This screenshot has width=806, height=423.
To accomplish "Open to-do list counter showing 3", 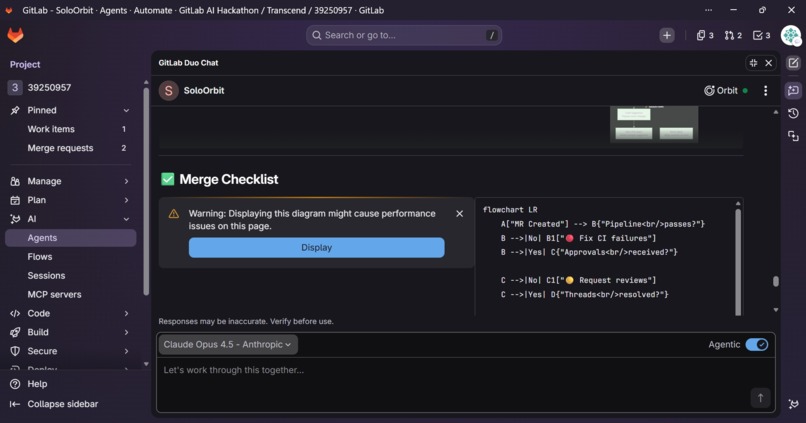I will (x=761, y=35).
